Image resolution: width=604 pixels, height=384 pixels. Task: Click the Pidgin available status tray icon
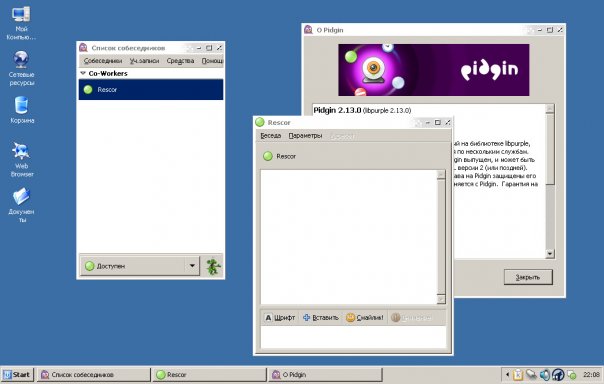[x=572, y=375]
